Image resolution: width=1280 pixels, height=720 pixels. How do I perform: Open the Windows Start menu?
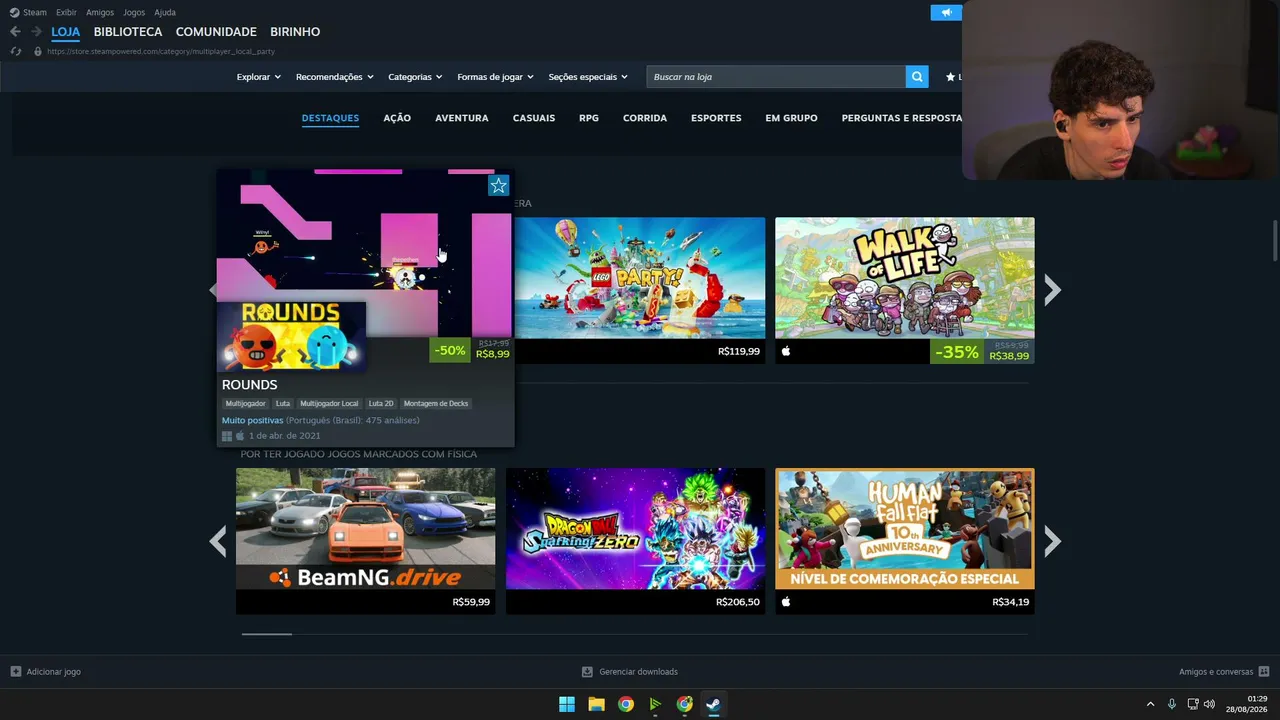pyautogui.click(x=567, y=704)
